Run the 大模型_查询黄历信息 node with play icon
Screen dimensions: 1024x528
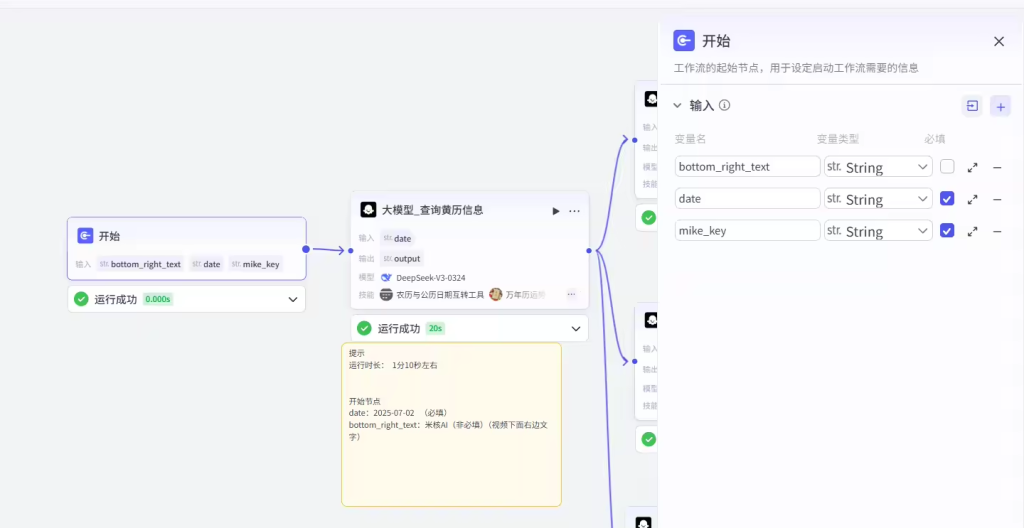click(x=556, y=211)
